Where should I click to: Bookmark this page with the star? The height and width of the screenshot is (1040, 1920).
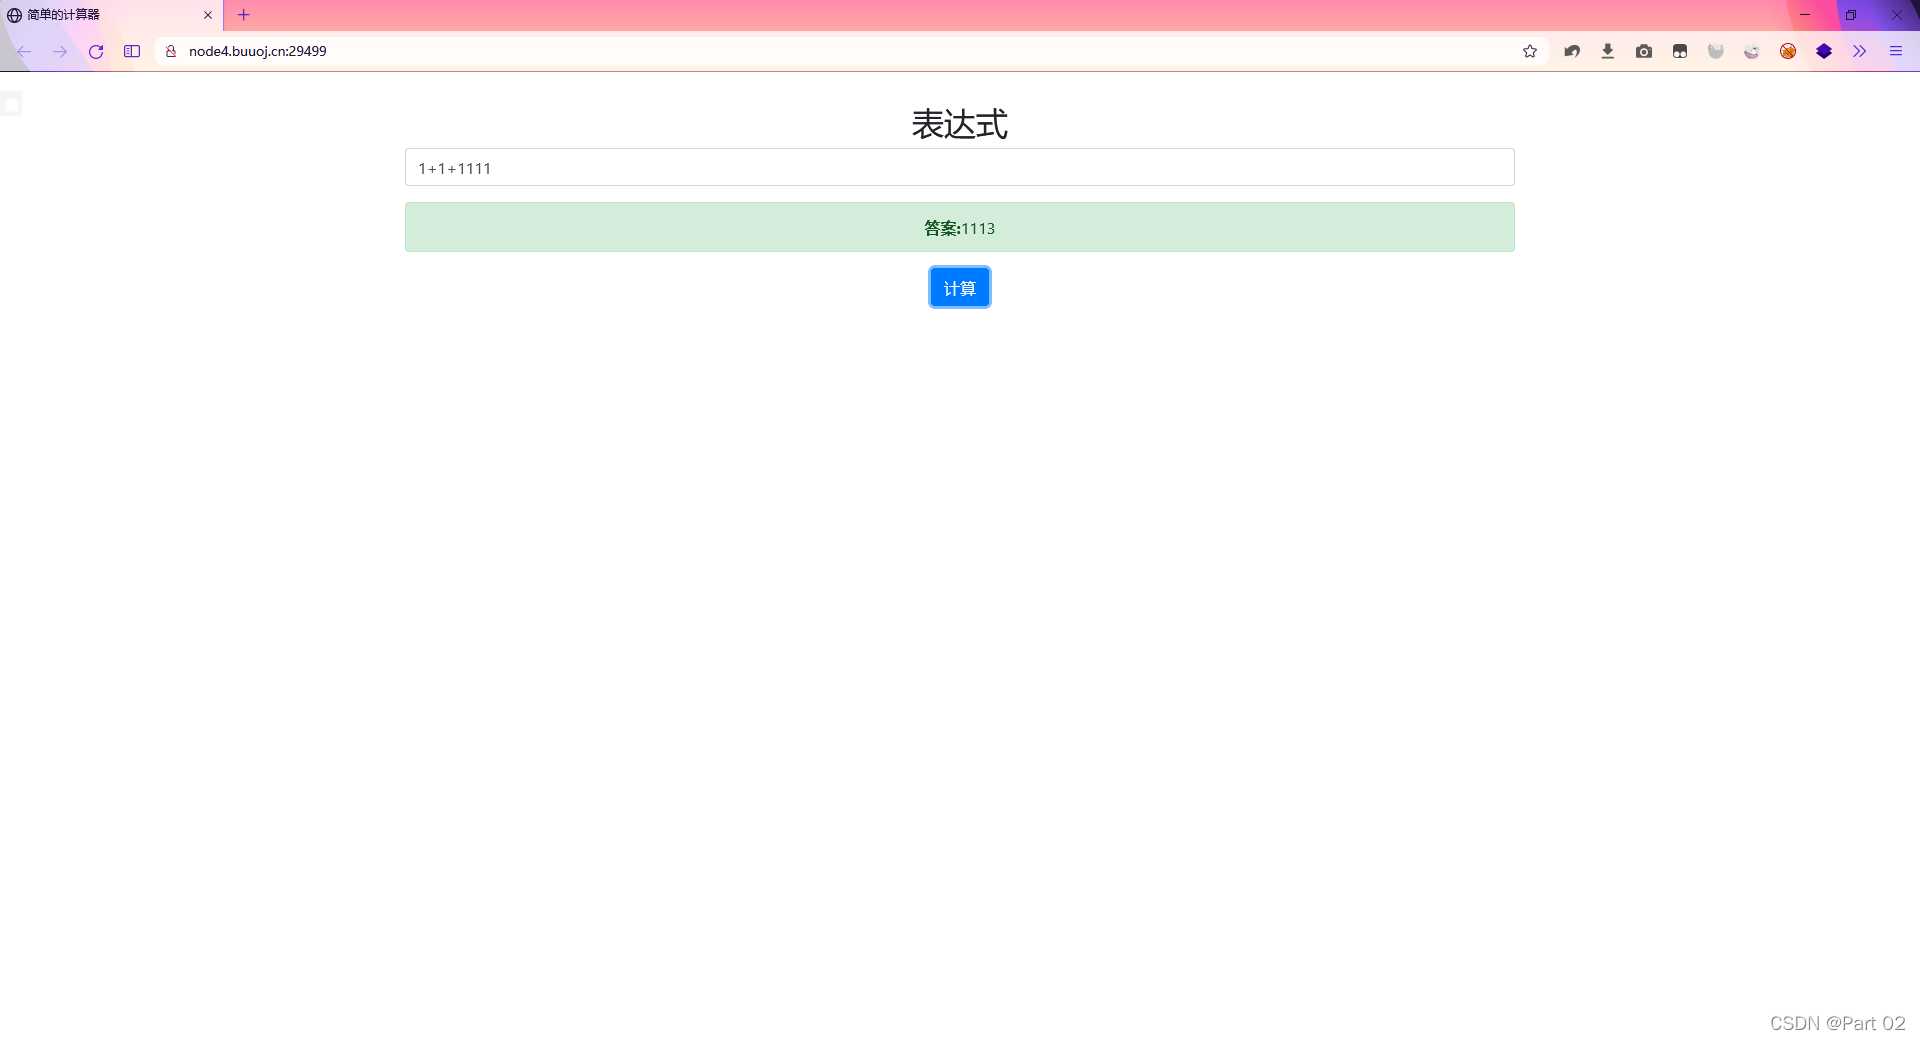click(x=1530, y=51)
